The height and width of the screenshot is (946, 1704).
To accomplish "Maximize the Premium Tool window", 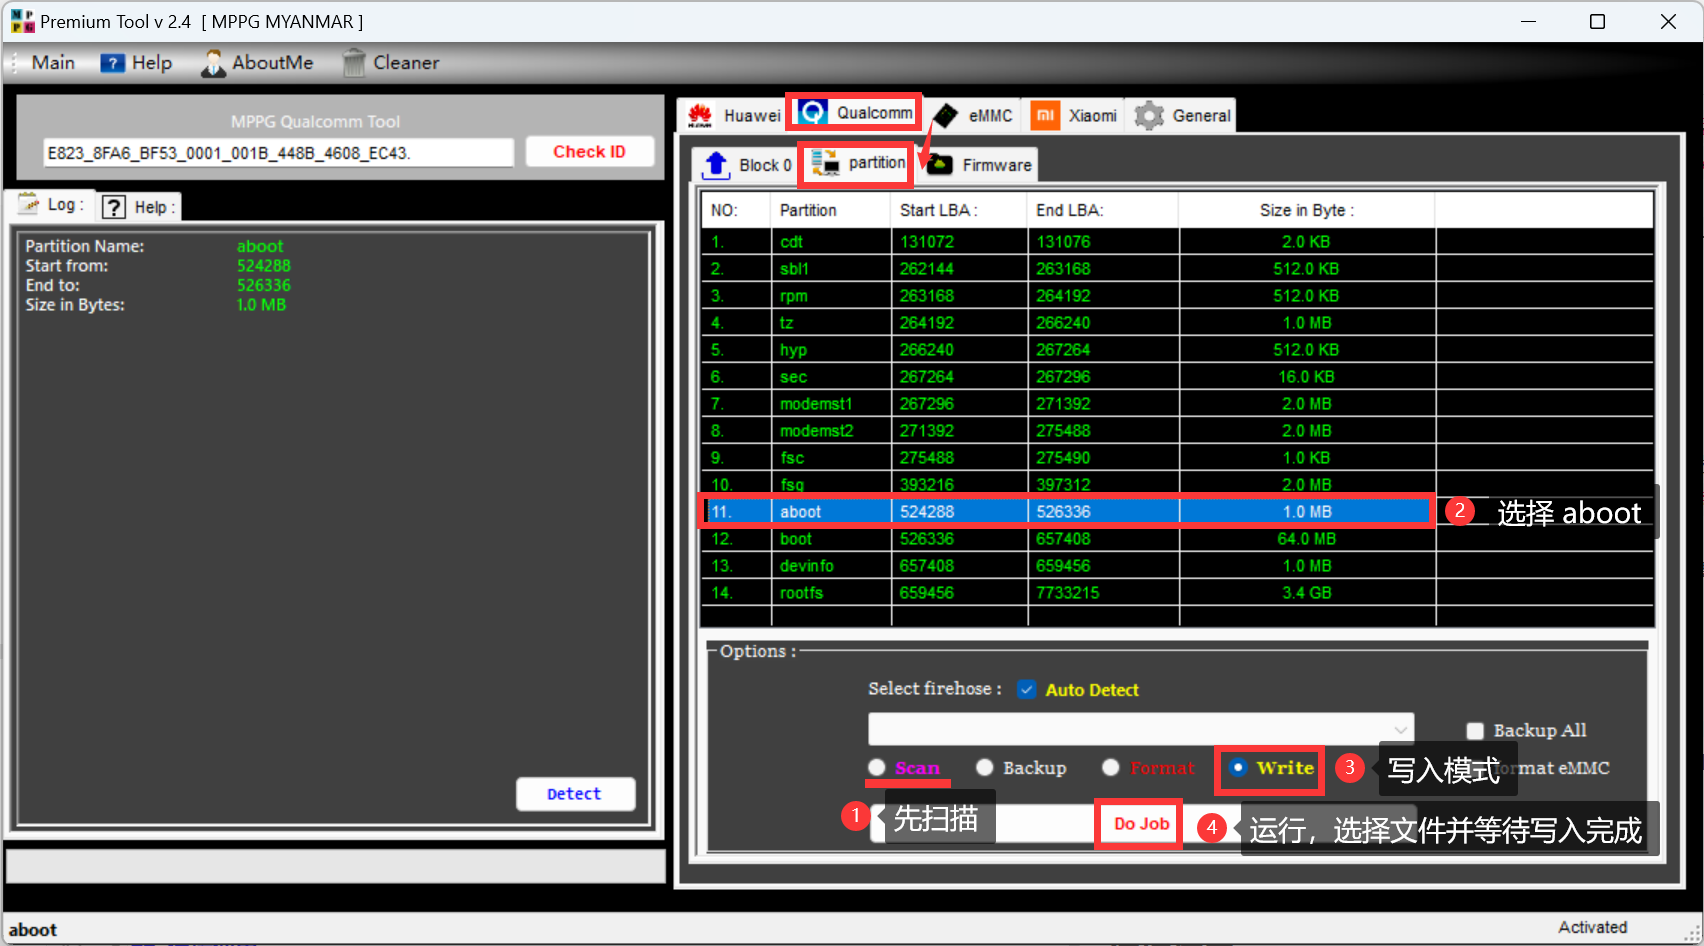I will pos(1597,21).
